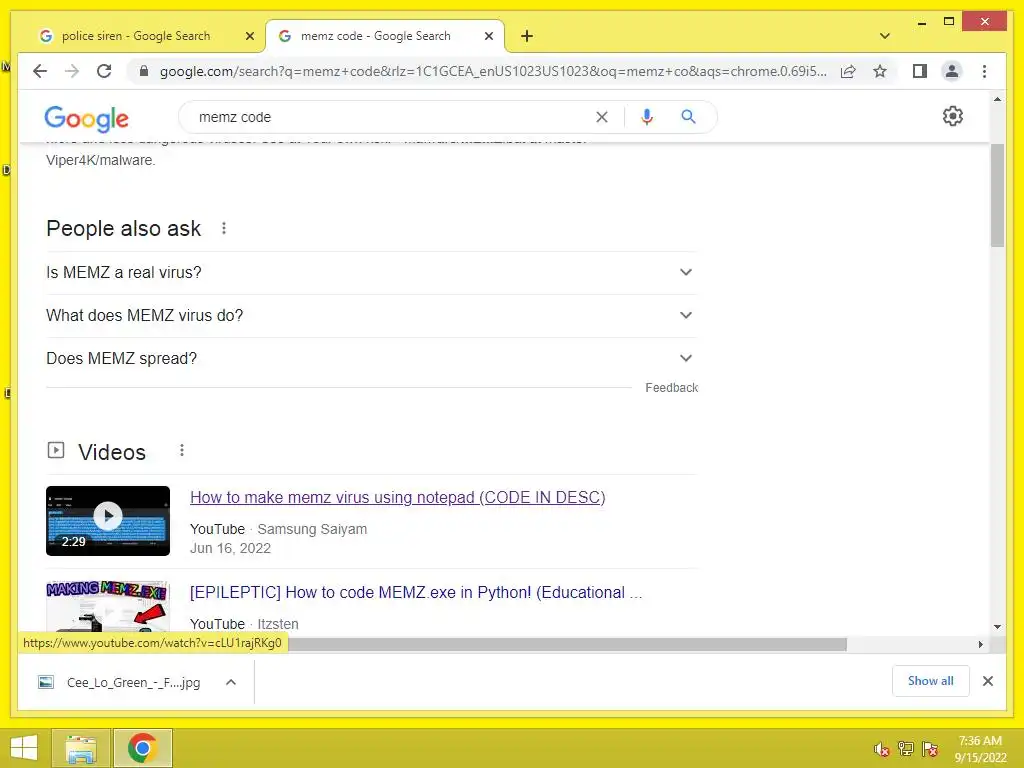Share this page using the share icon

tap(848, 71)
